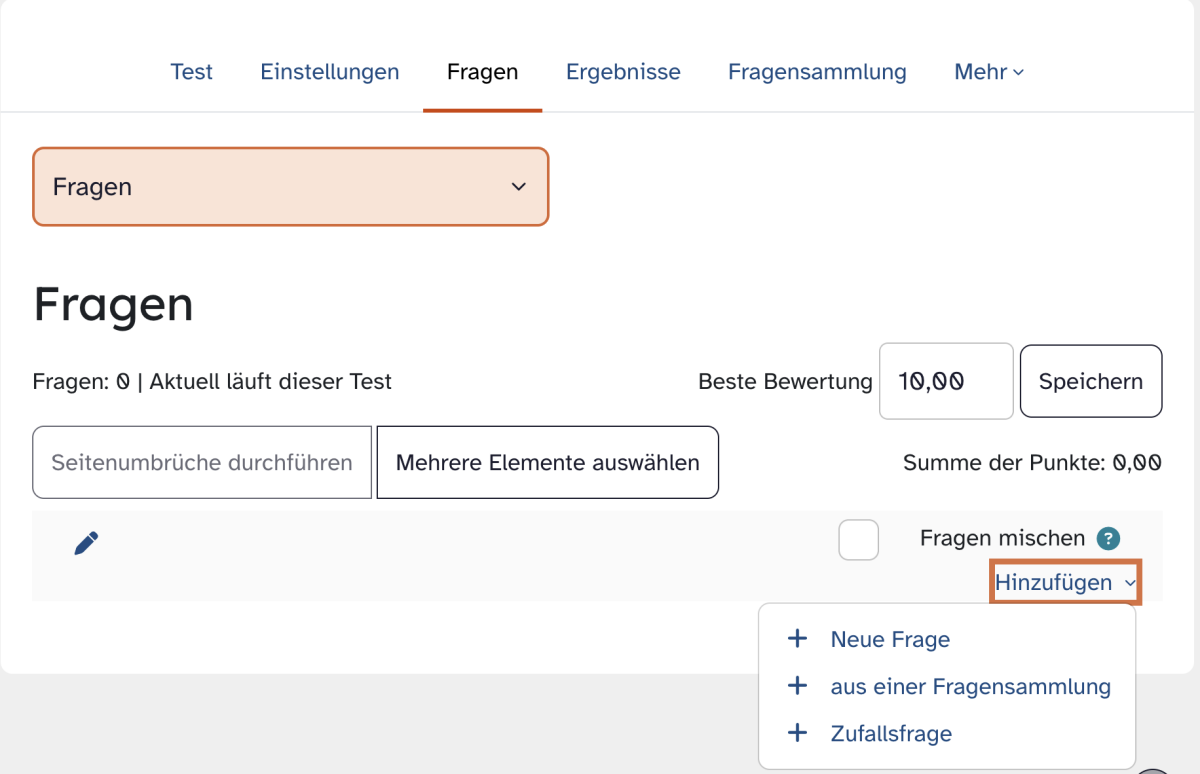Open the Fragensammlung tab

click(x=817, y=72)
